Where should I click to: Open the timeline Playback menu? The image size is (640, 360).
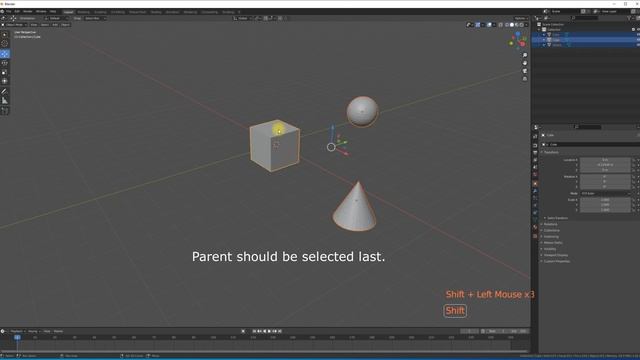click(x=17, y=331)
